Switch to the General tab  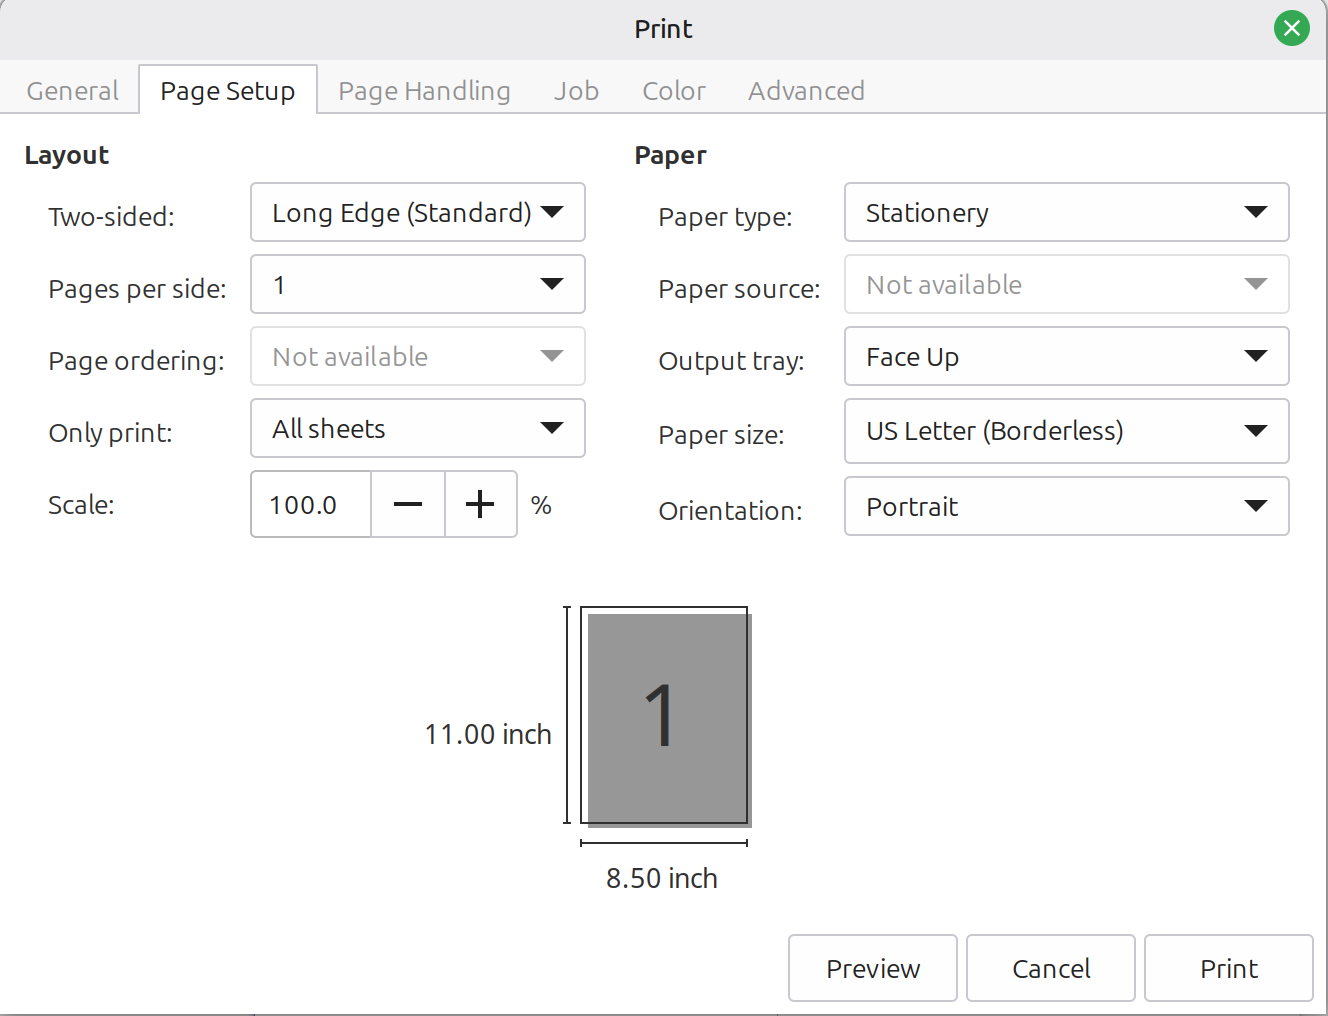[72, 91]
